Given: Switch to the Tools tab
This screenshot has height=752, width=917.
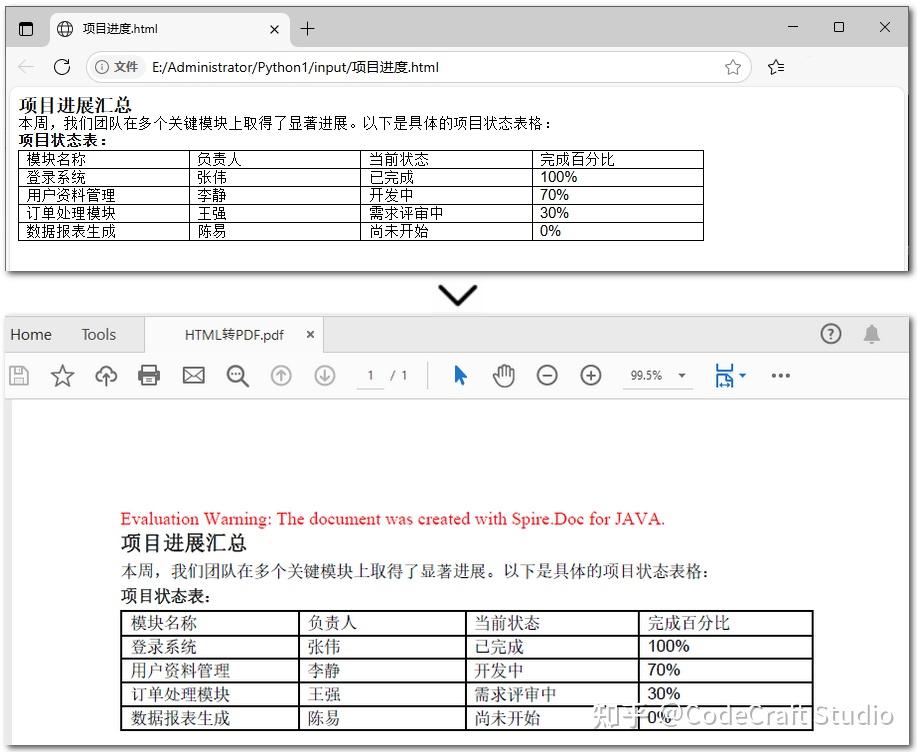Looking at the screenshot, I should coord(97,334).
